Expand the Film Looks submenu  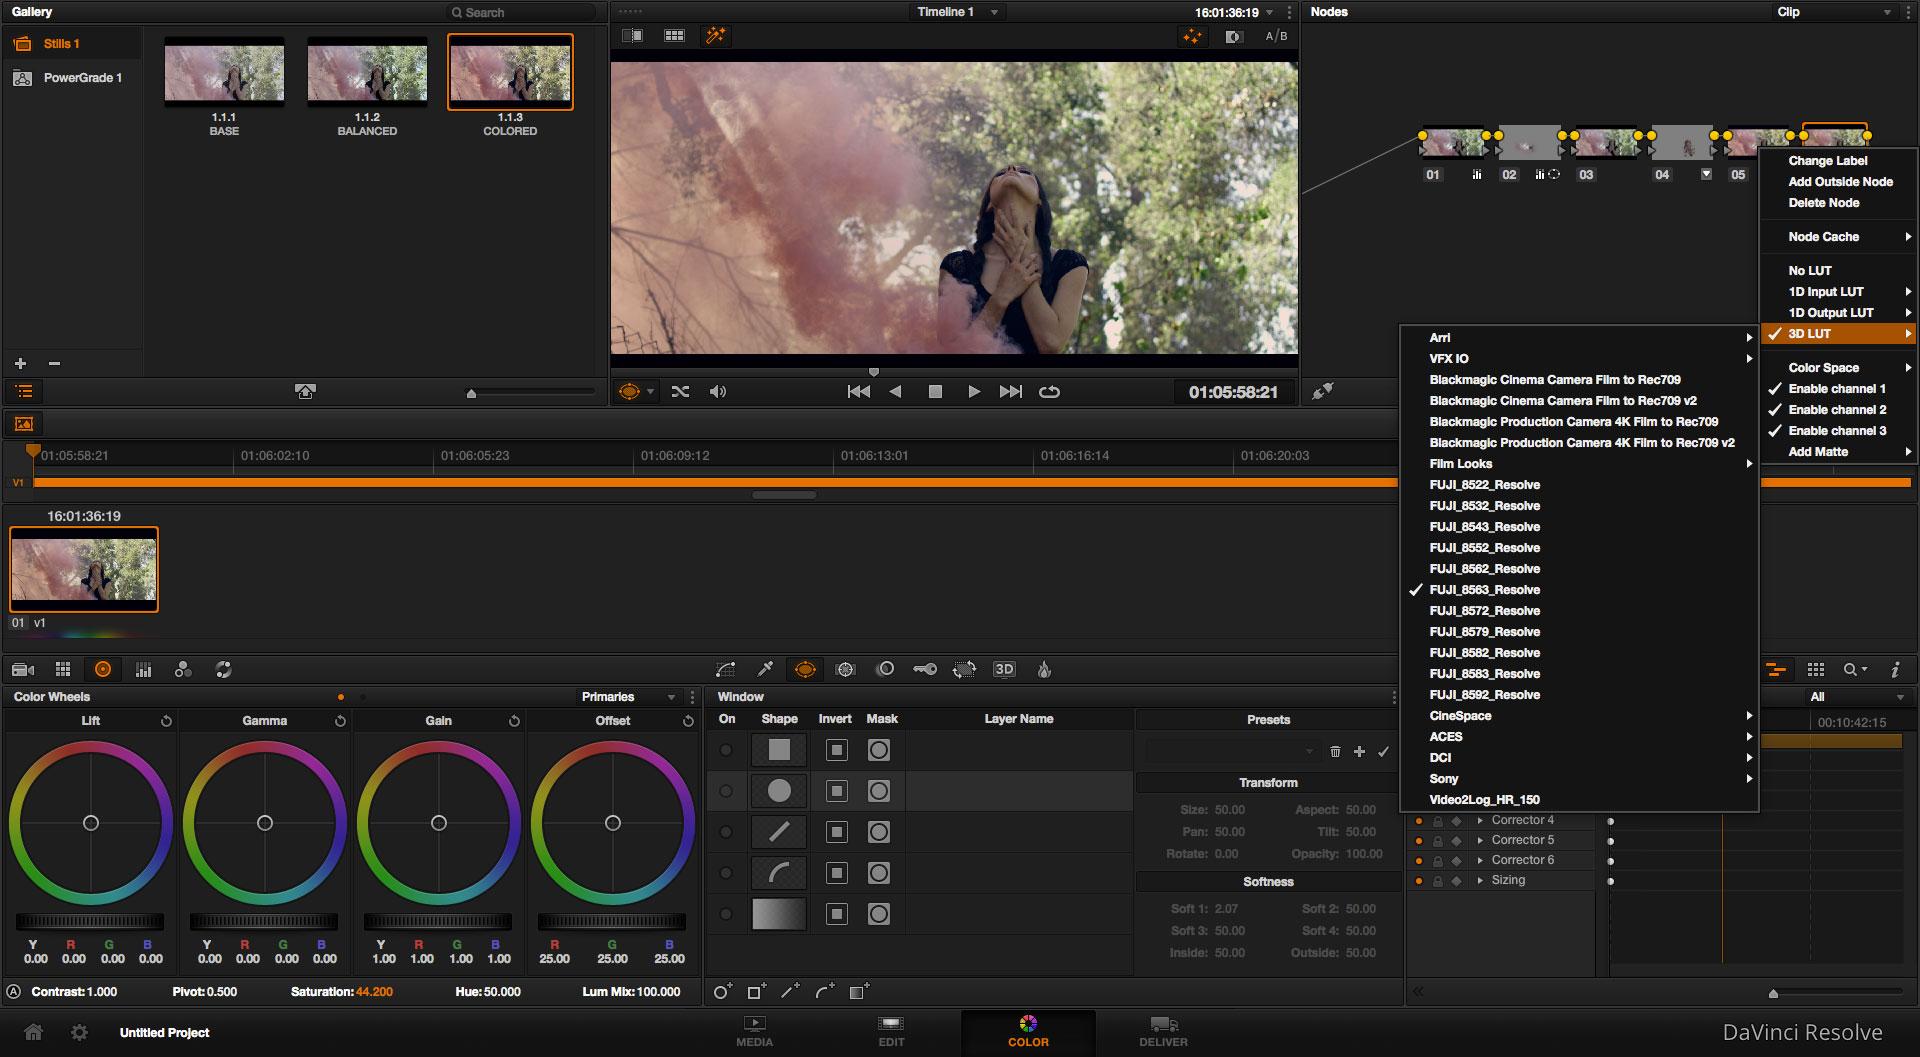click(1579, 463)
